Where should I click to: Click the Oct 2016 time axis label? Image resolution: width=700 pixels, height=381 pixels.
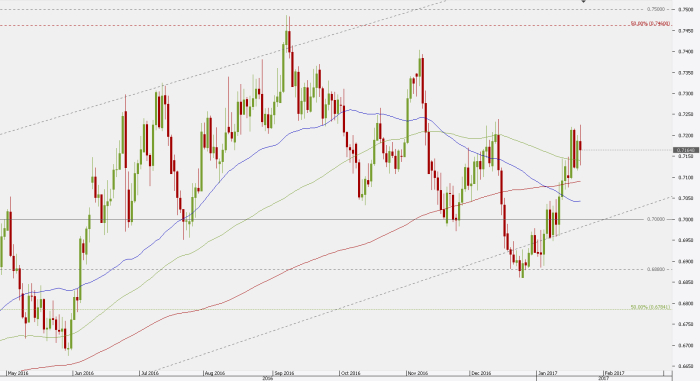tap(350, 373)
